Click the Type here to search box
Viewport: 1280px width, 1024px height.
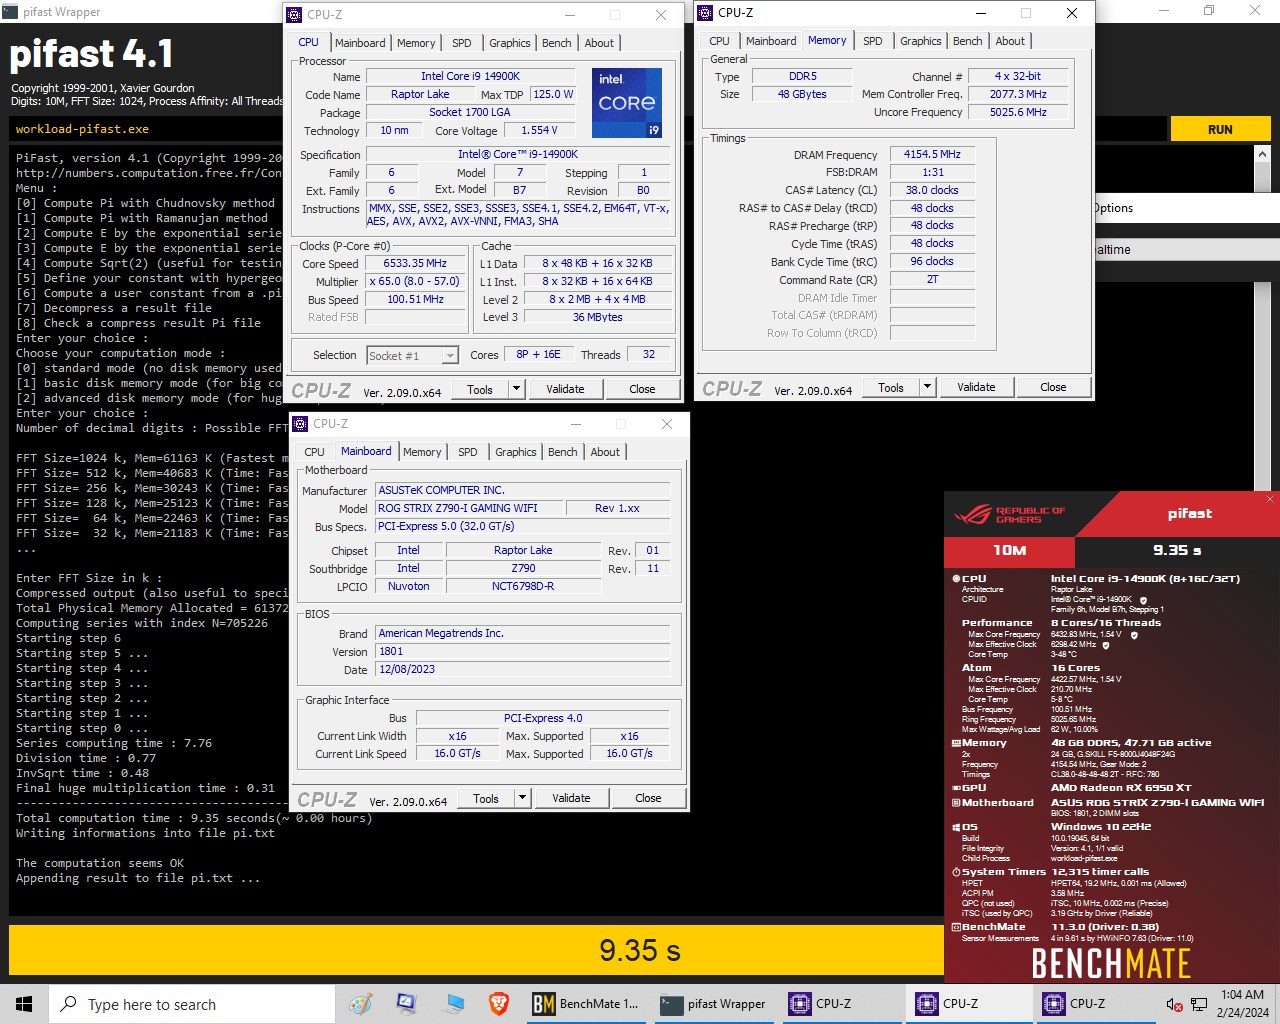click(x=191, y=1004)
